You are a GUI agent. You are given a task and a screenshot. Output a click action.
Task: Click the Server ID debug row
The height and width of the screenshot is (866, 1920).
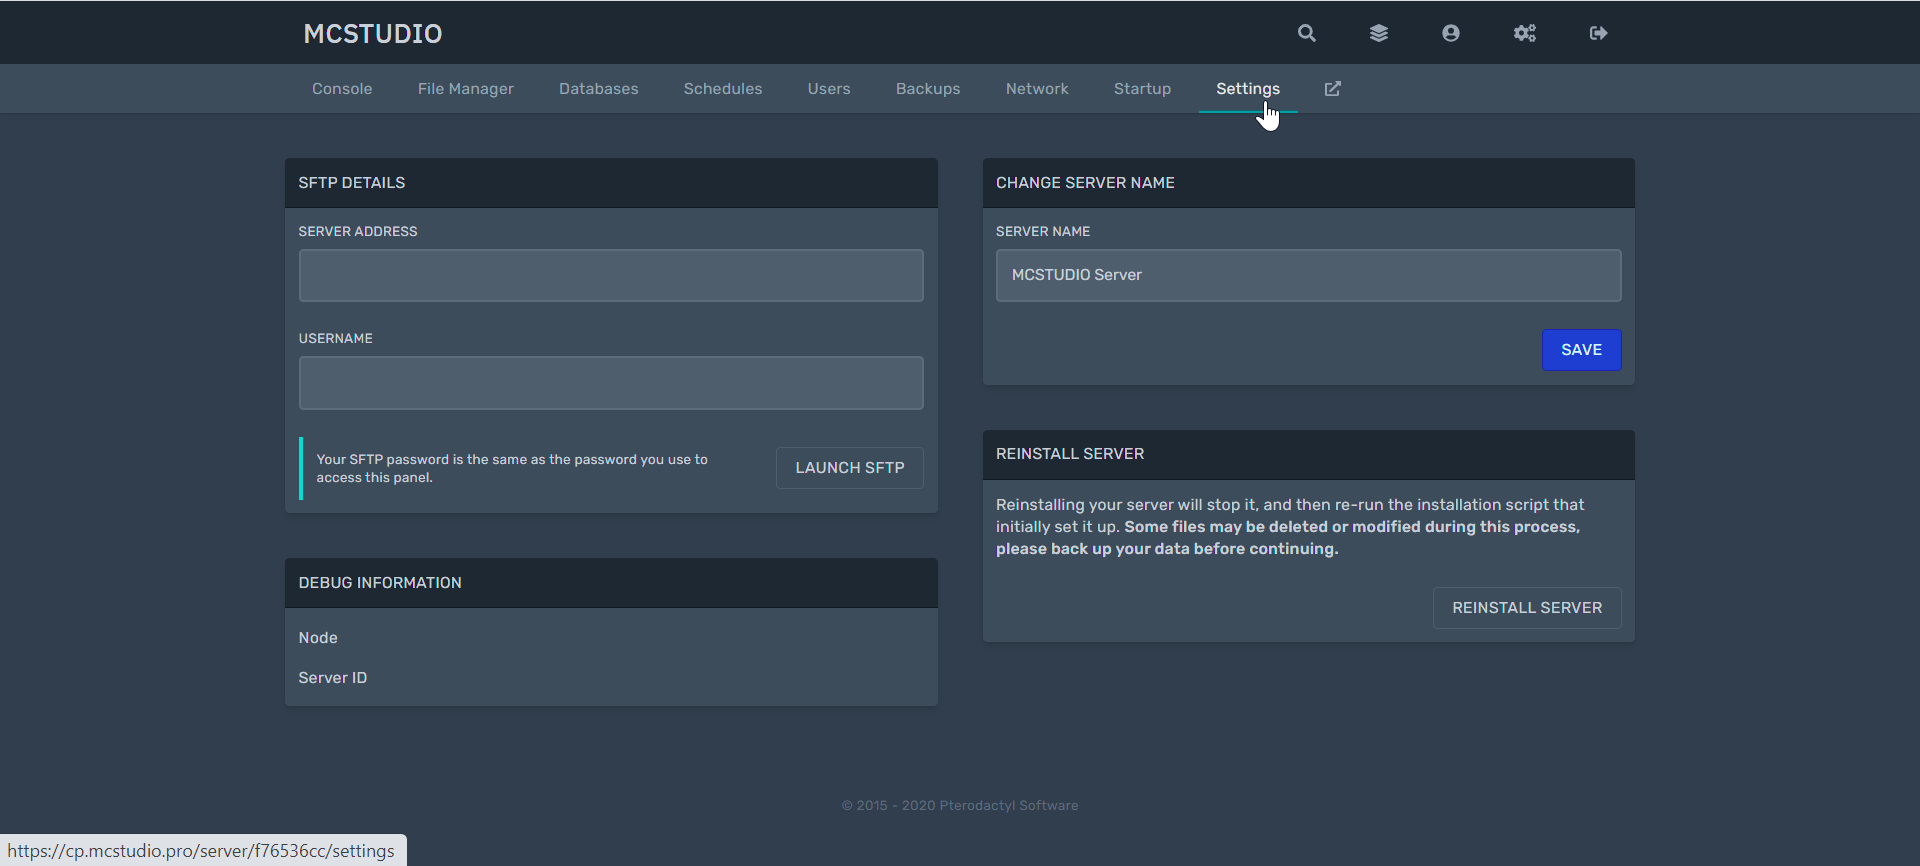tap(611, 678)
